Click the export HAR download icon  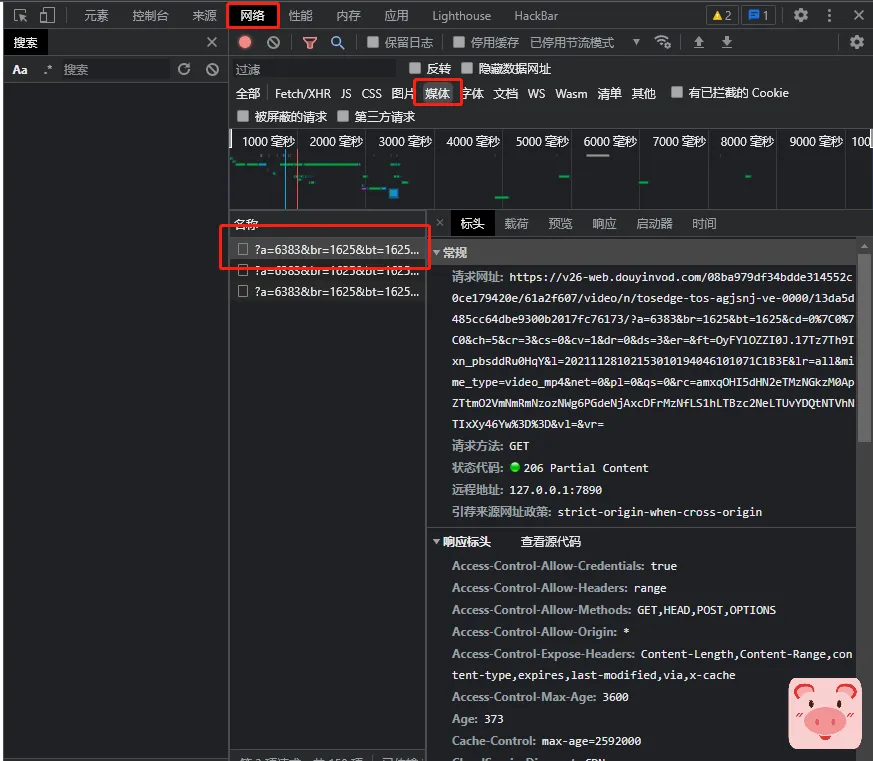click(x=727, y=42)
